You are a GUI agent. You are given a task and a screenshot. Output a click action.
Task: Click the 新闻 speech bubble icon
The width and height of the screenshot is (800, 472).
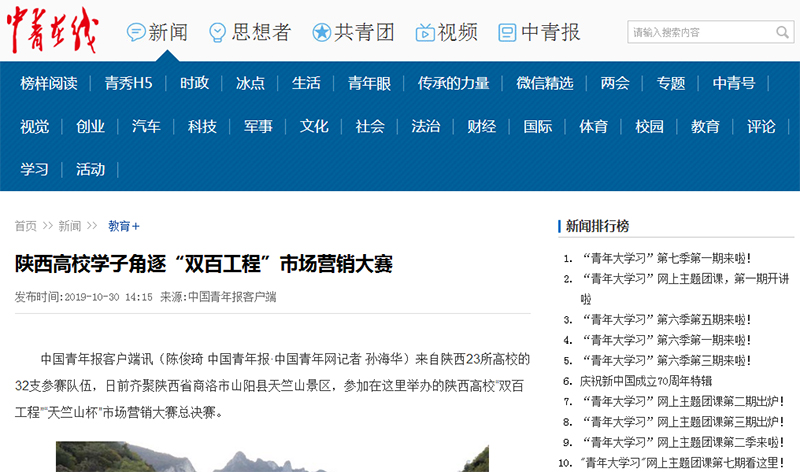pos(136,32)
